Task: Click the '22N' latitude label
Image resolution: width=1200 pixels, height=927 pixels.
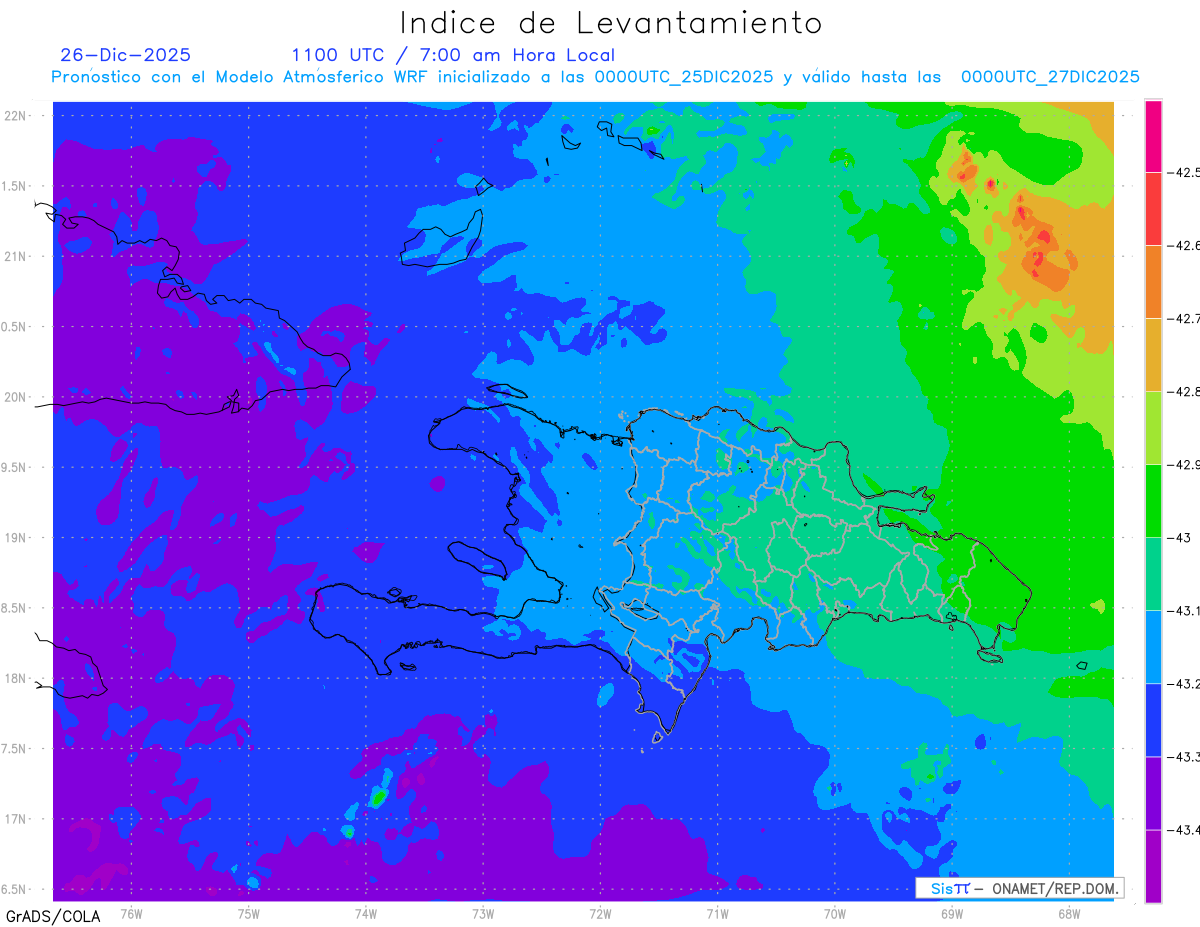Action: (x=16, y=115)
